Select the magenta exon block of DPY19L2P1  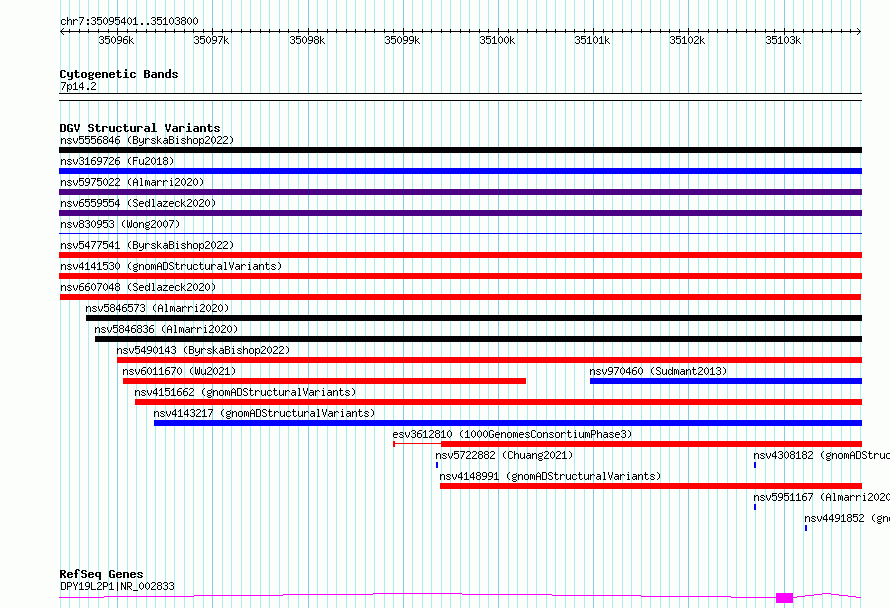784,598
